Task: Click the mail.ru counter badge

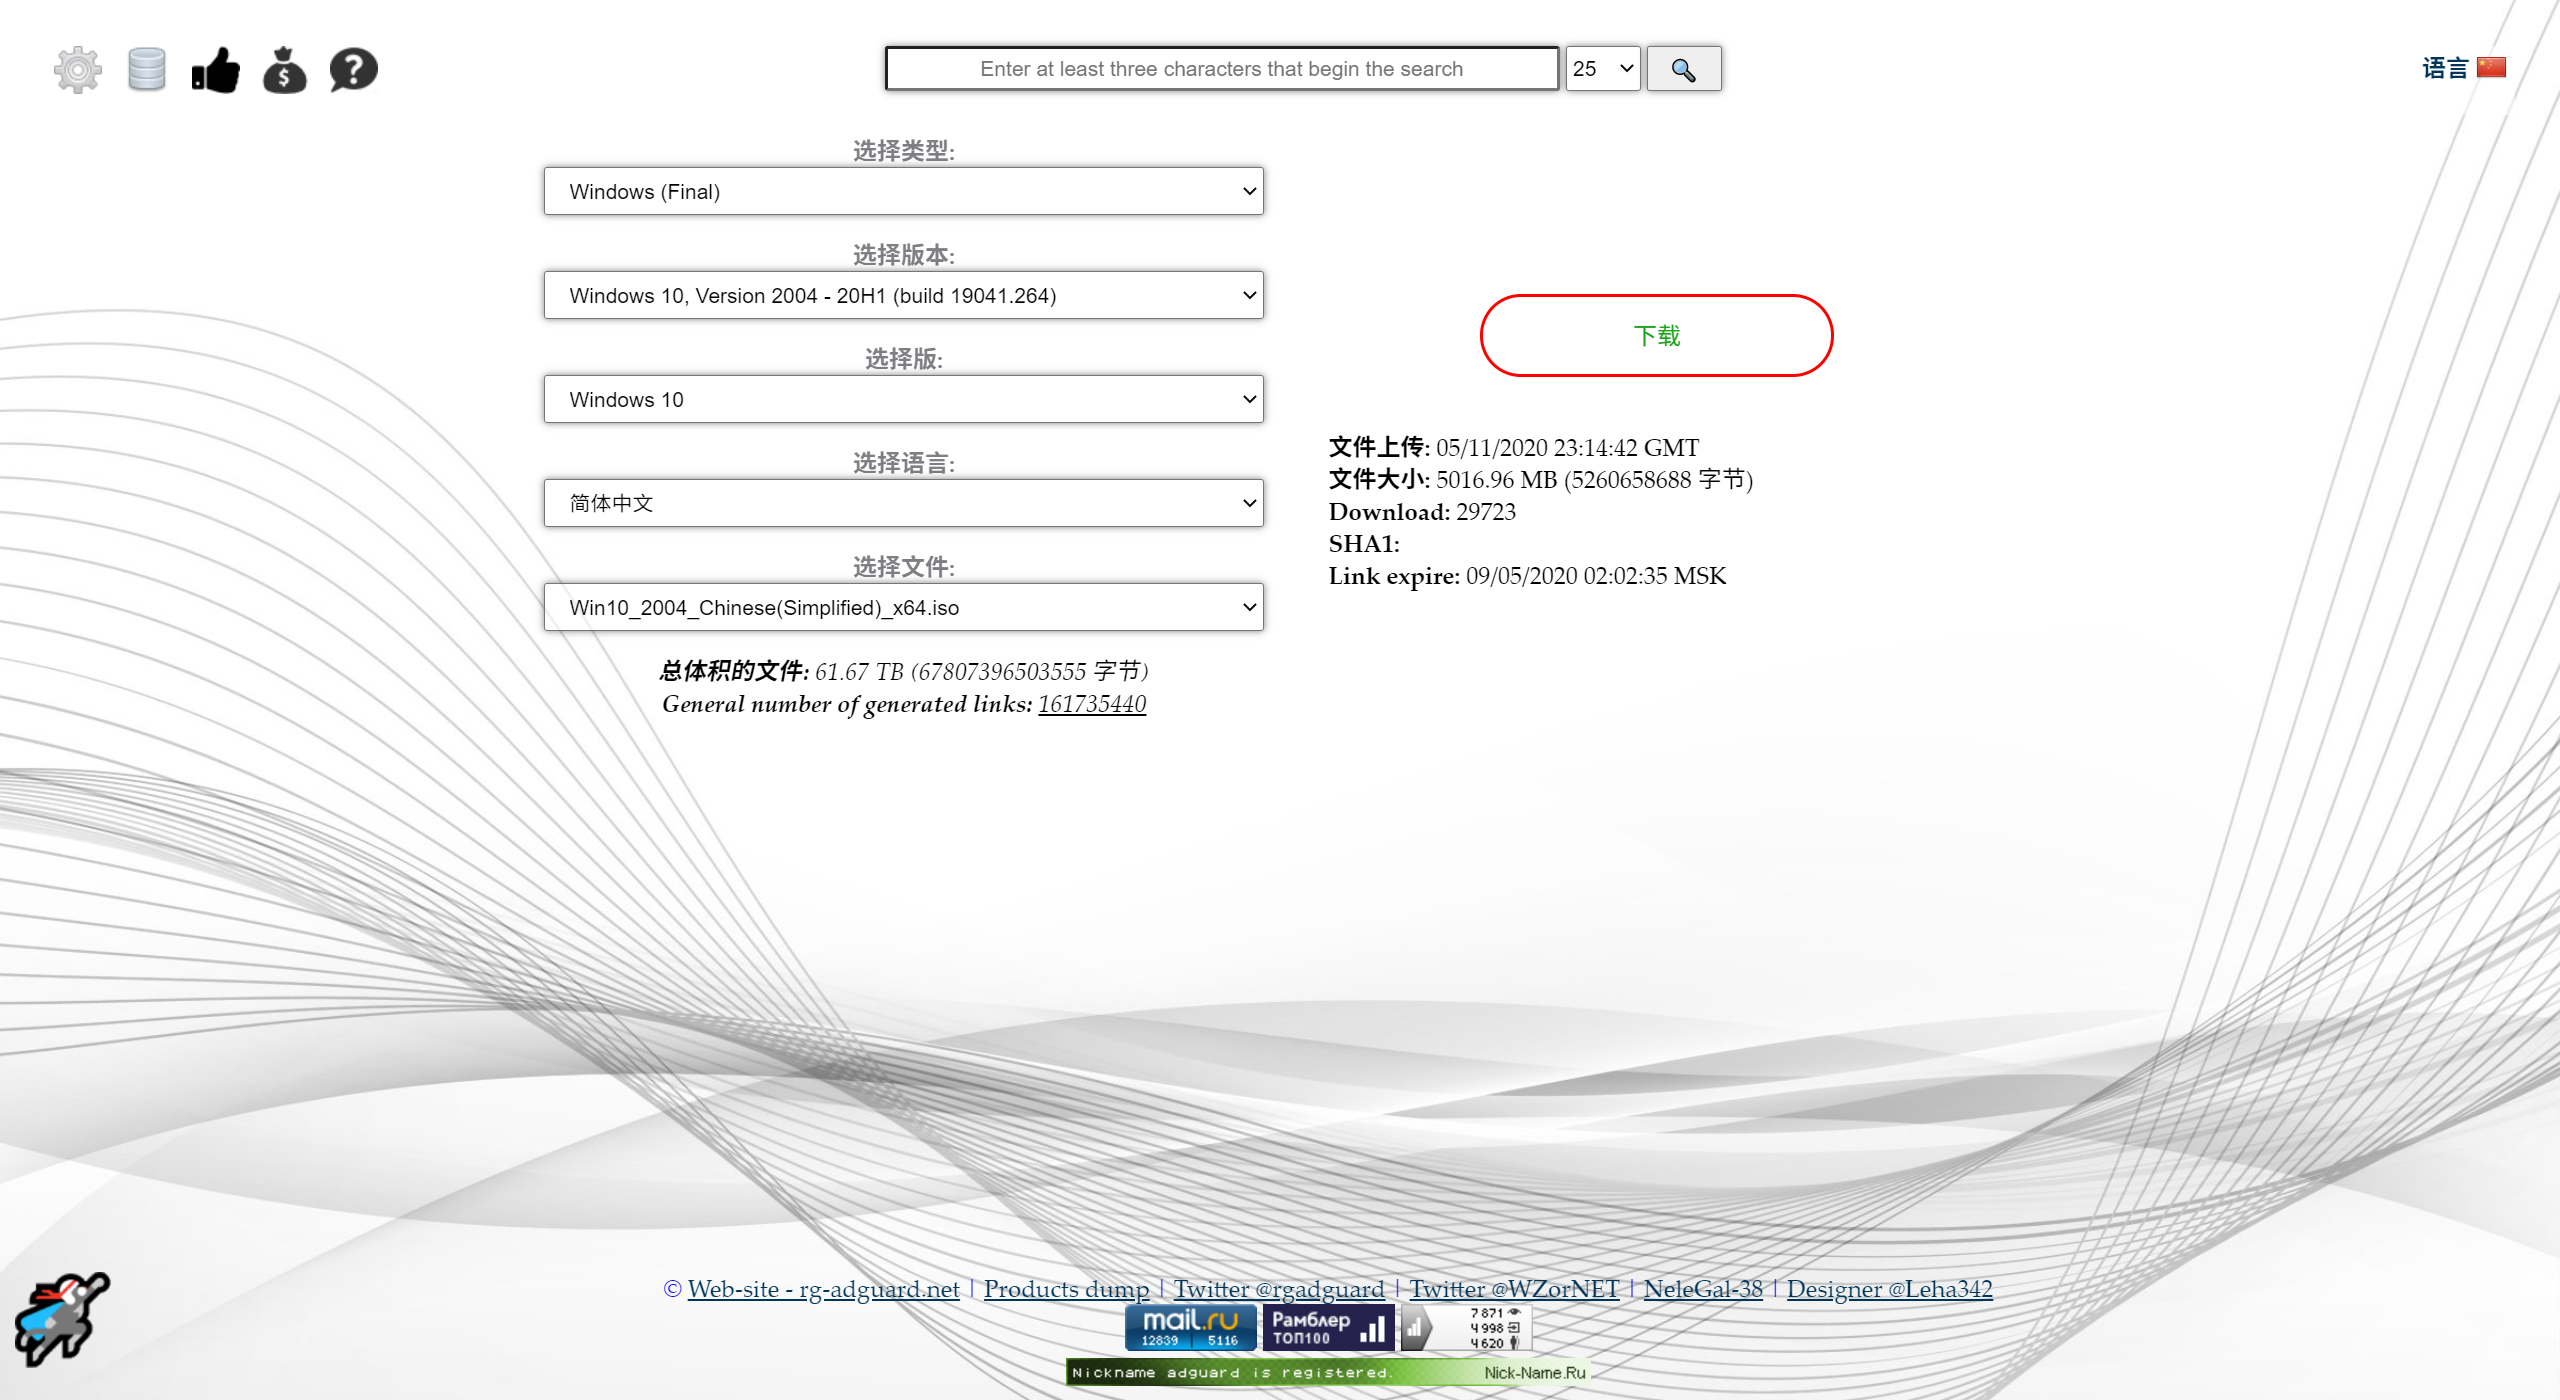Action: point(1190,1328)
